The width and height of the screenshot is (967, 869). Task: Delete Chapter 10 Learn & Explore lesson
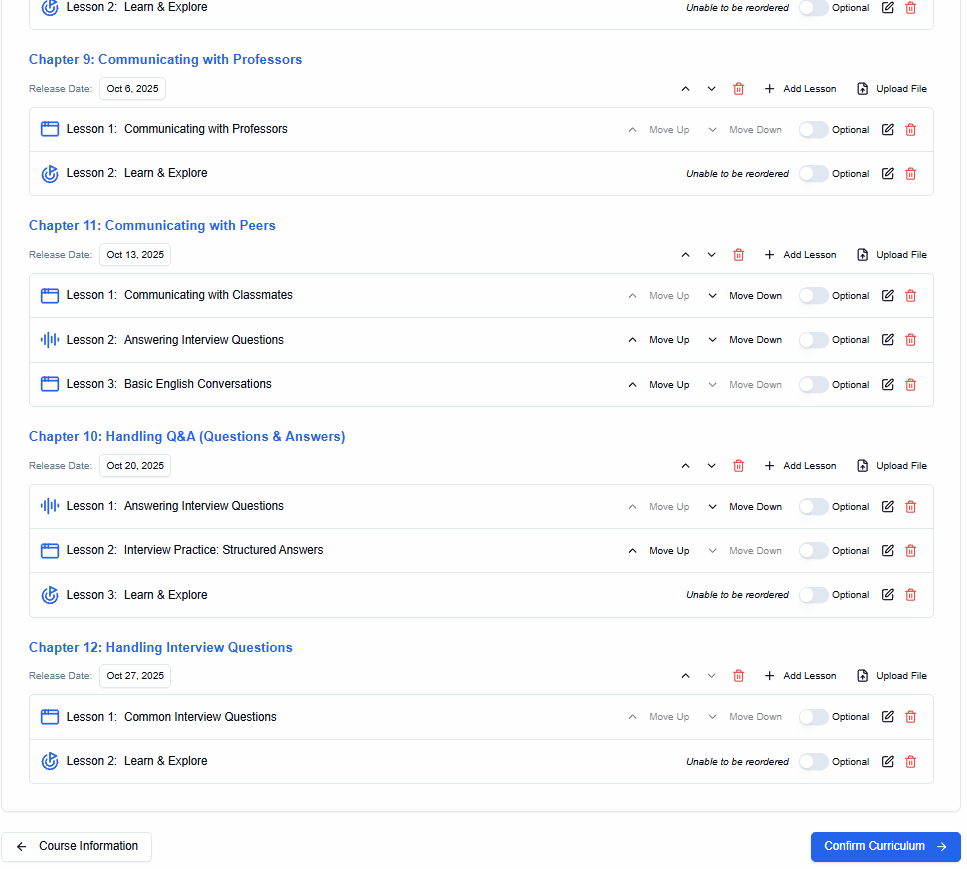coord(910,595)
